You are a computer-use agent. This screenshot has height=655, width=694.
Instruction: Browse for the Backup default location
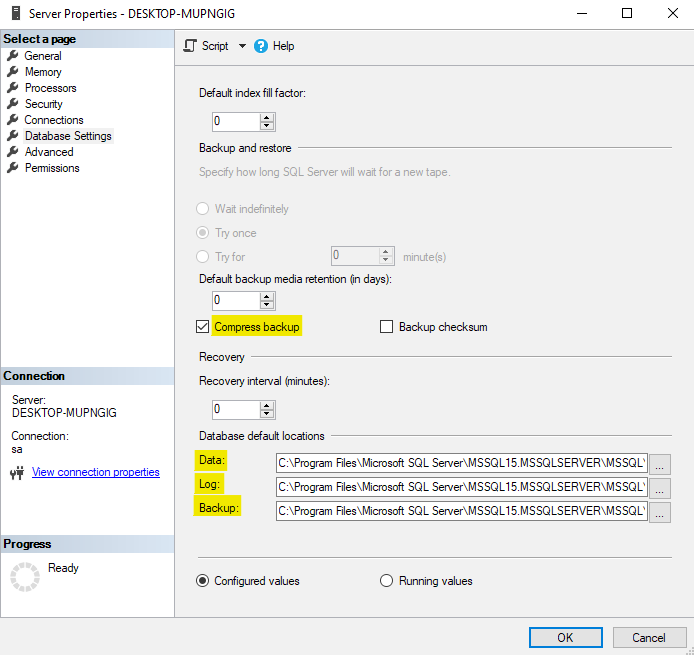660,512
